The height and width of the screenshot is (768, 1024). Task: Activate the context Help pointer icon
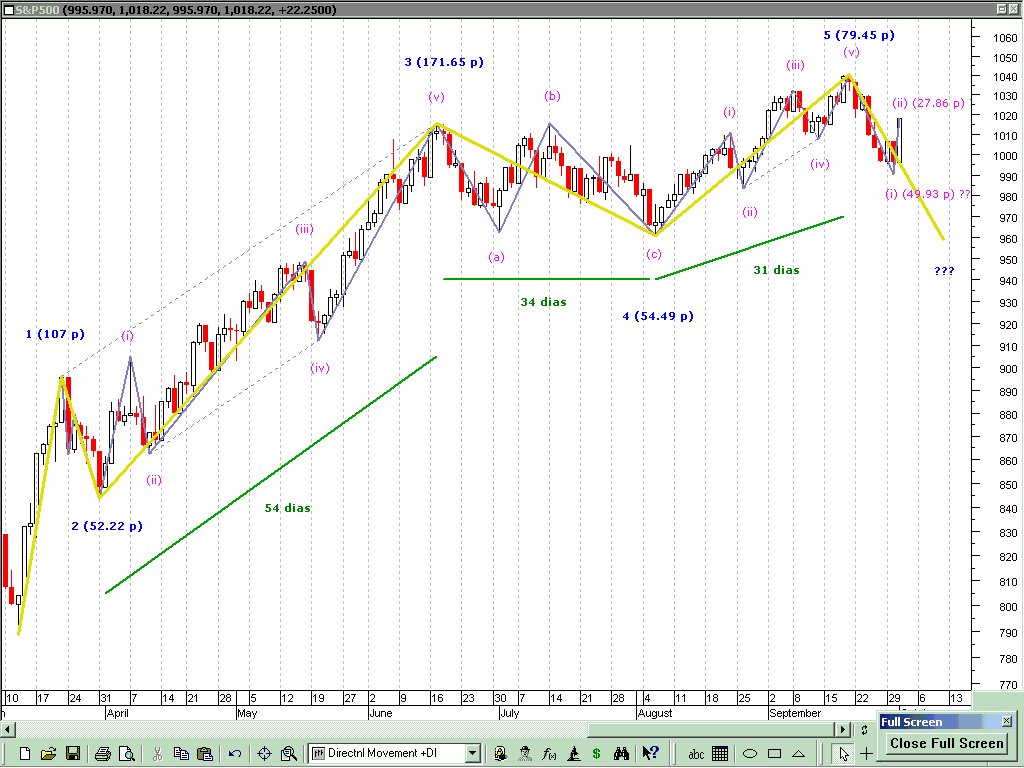click(x=650, y=754)
